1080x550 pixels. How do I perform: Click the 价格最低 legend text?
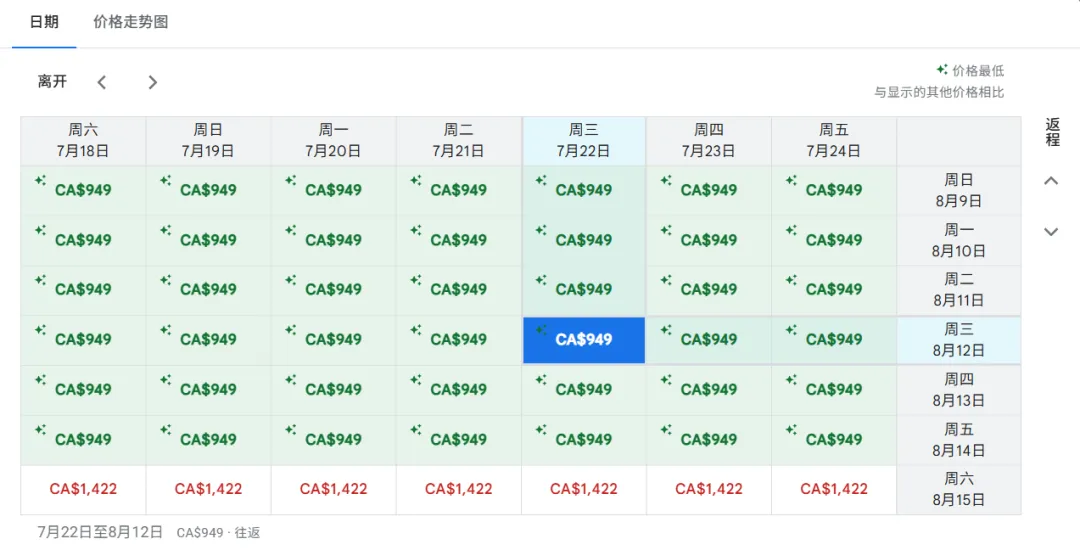click(978, 70)
